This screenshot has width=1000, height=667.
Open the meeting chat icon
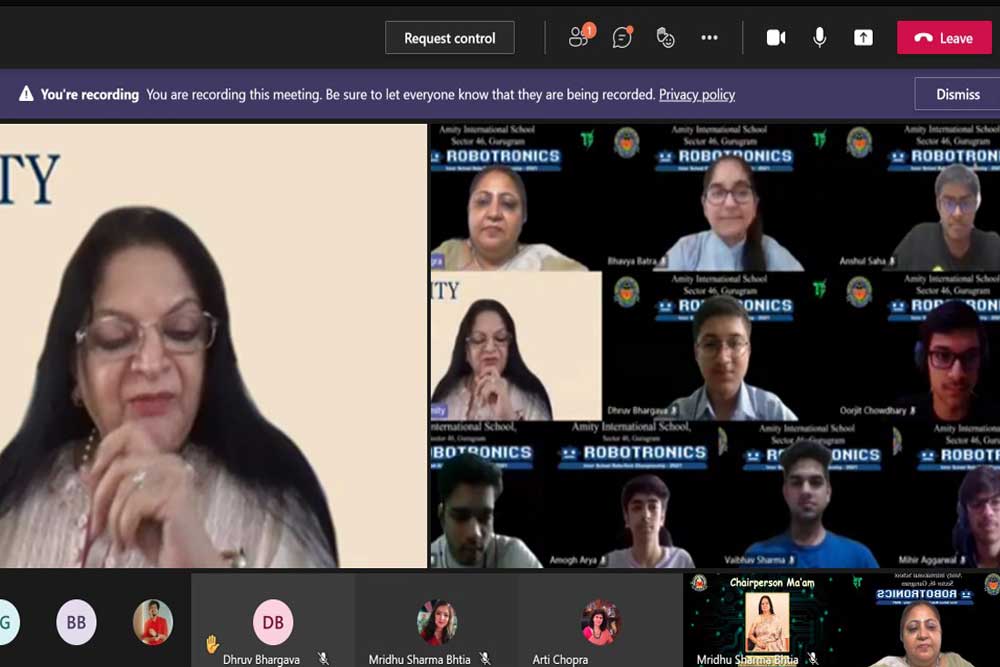click(622, 38)
